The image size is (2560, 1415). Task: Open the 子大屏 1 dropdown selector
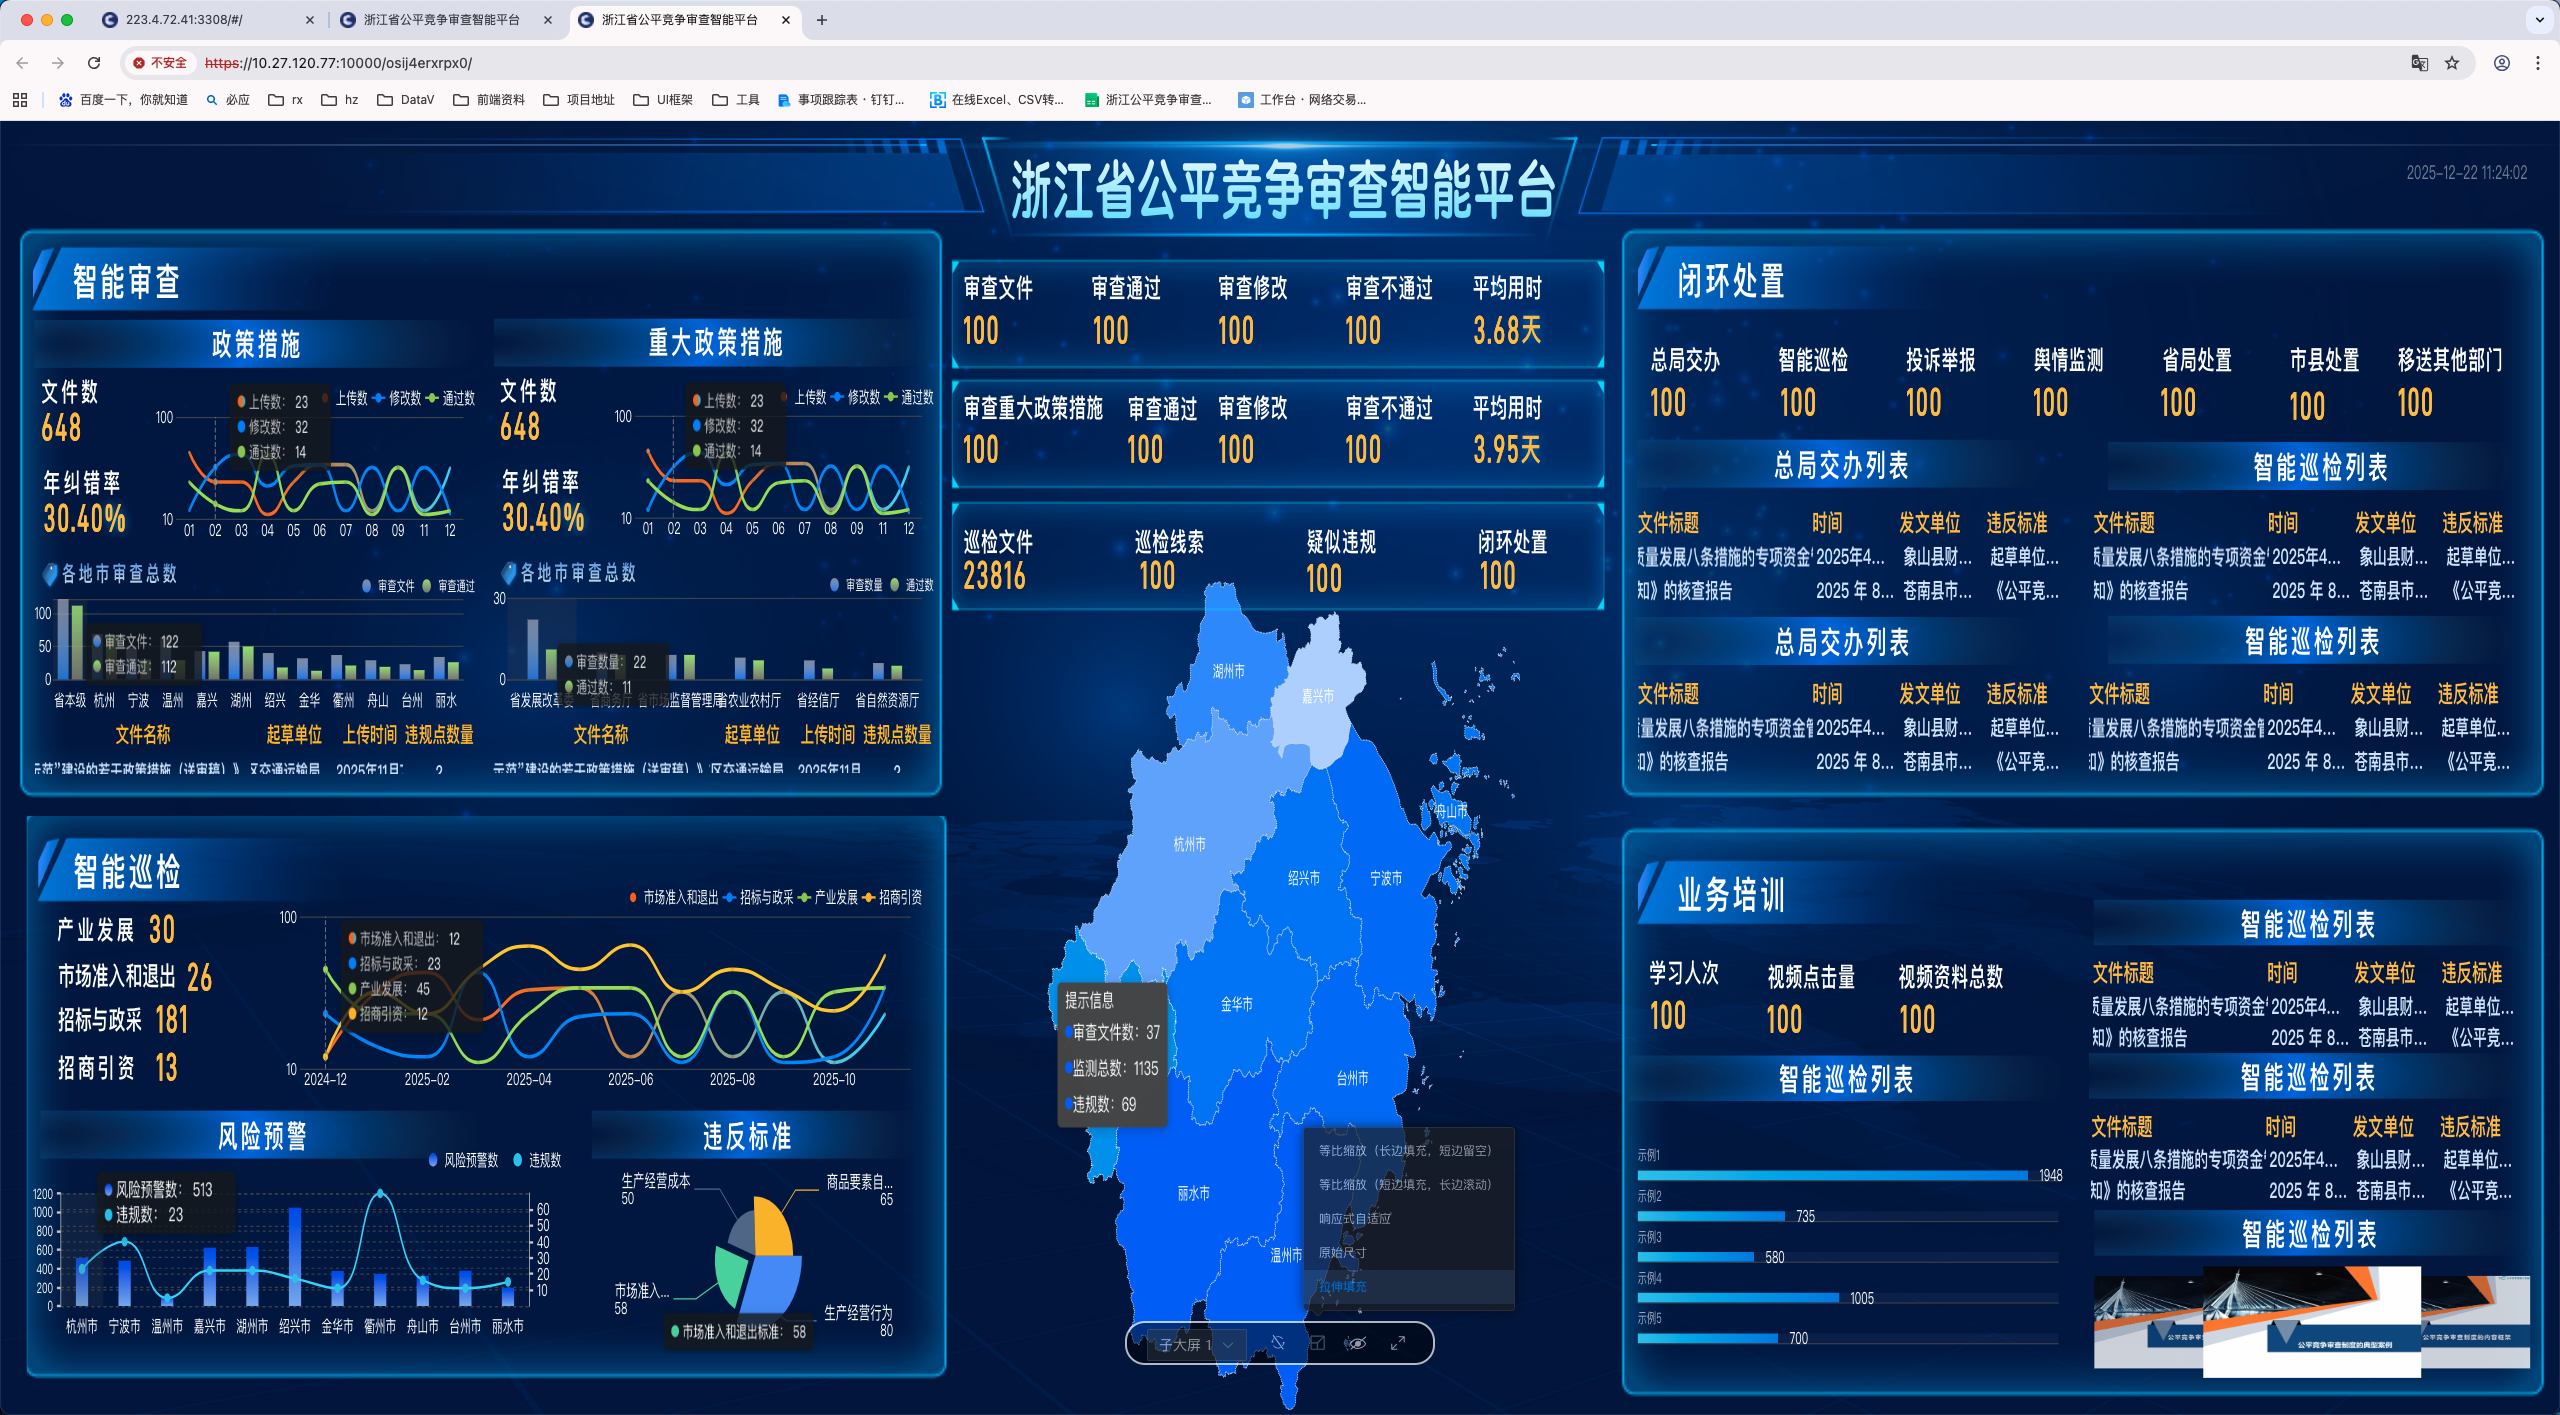(1196, 1344)
